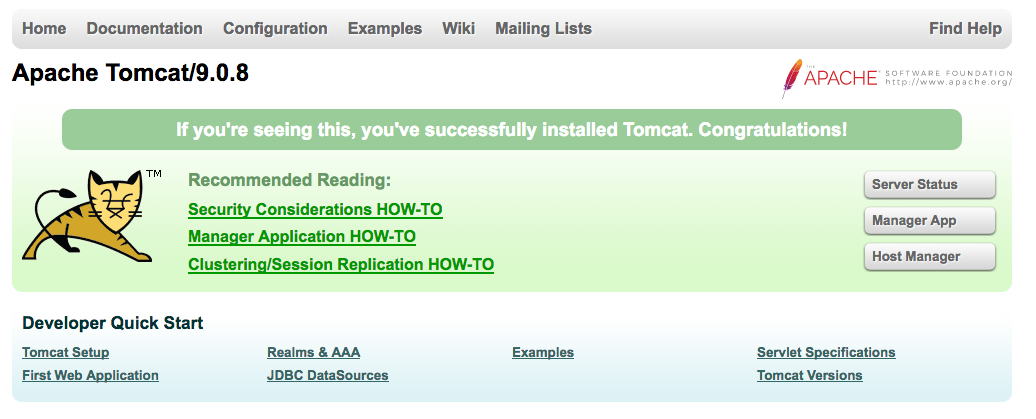The width and height of the screenshot is (1036, 419).
Task: Open Clustering/Session Replication HOW-TO link
Action: 341,265
